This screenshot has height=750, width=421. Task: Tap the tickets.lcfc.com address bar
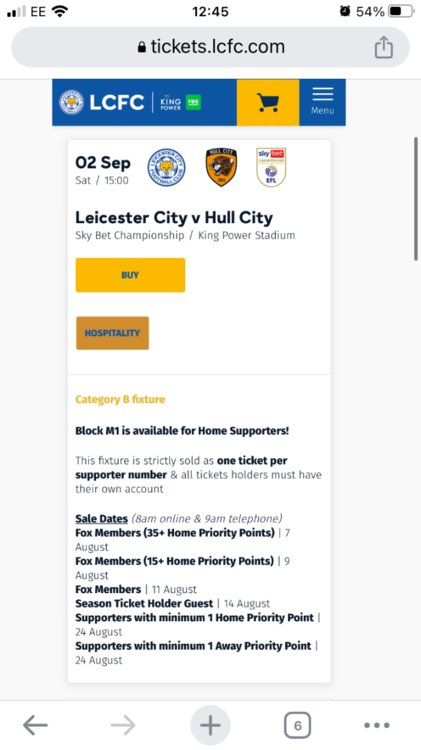coord(210,47)
